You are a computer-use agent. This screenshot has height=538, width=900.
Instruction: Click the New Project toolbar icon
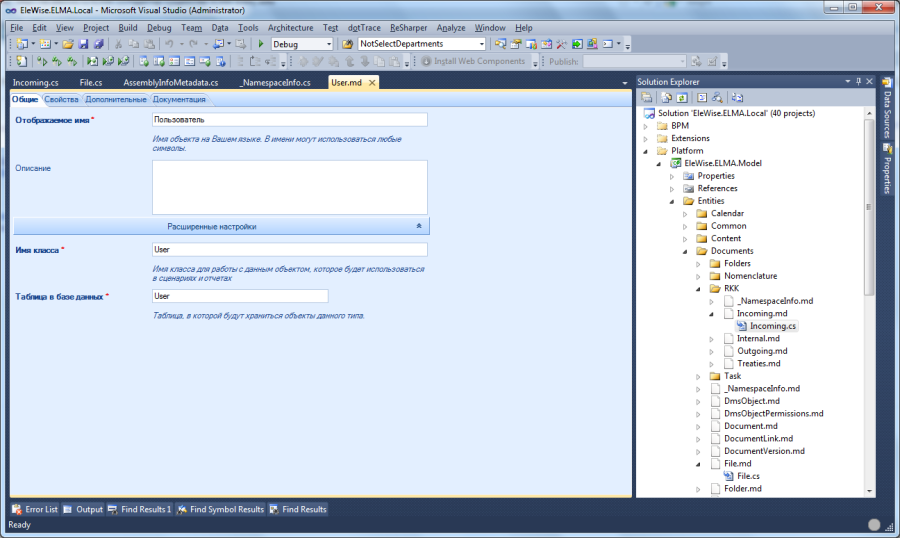pyautogui.click(x=22, y=44)
